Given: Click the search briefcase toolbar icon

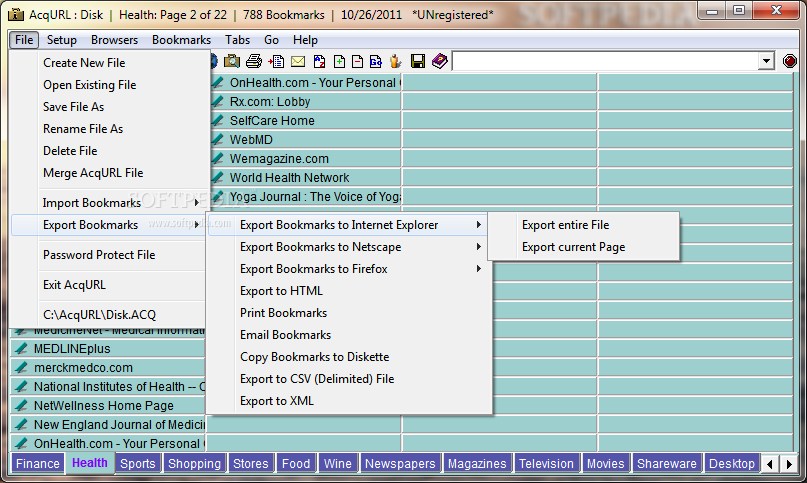Looking at the screenshot, I should tap(232, 61).
